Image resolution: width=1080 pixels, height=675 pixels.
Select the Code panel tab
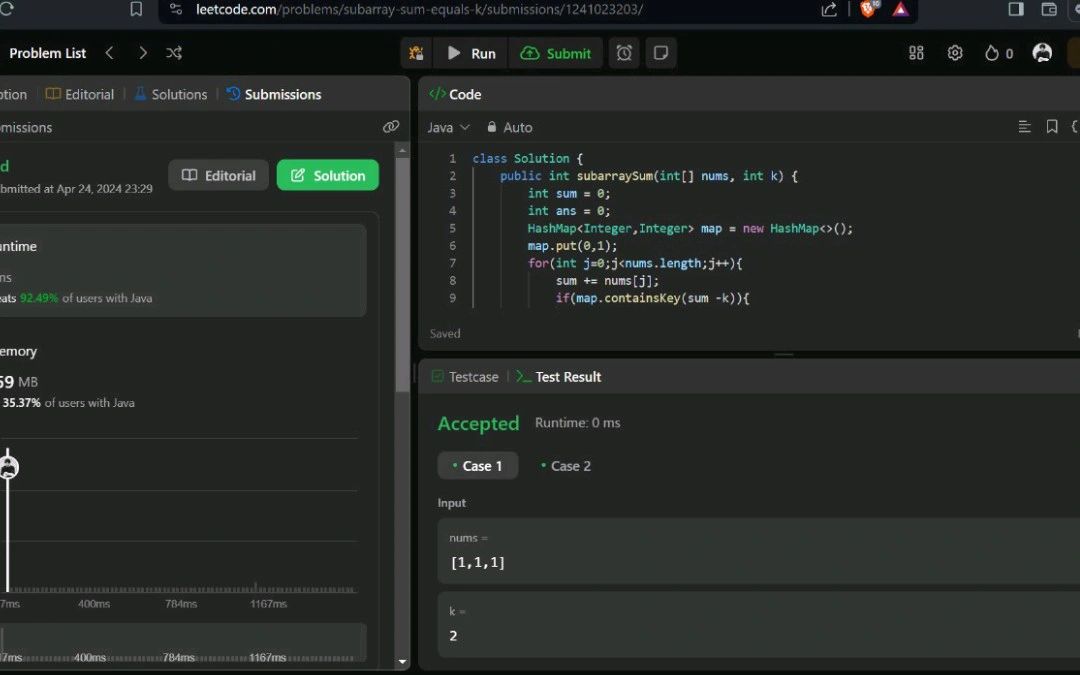tap(455, 94)
